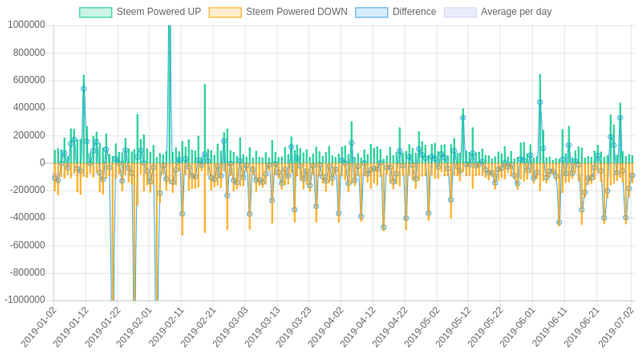
Task: Click the -1000000 y-axis value
Action: coord(25,300)
